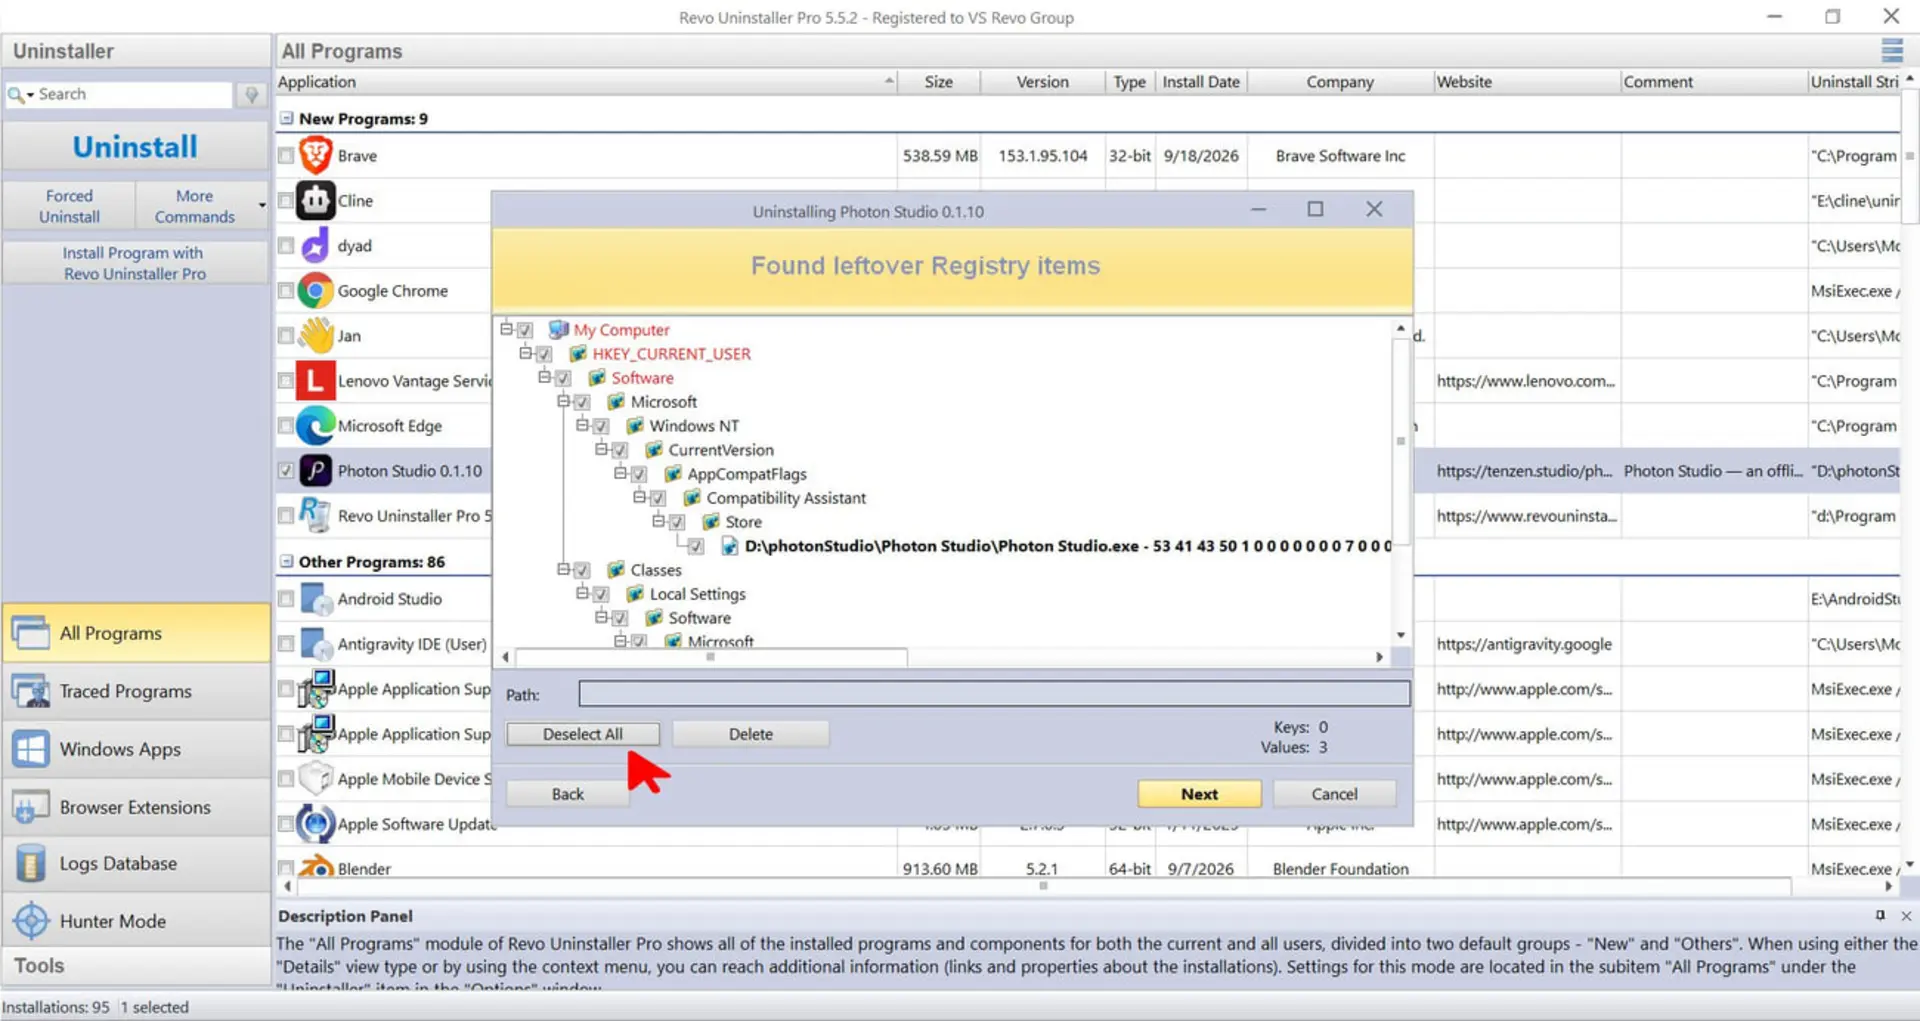Select the Lenovo Vantage Service icon
The height and width of the screenshot is (1021, 1920).
point(315,381)
